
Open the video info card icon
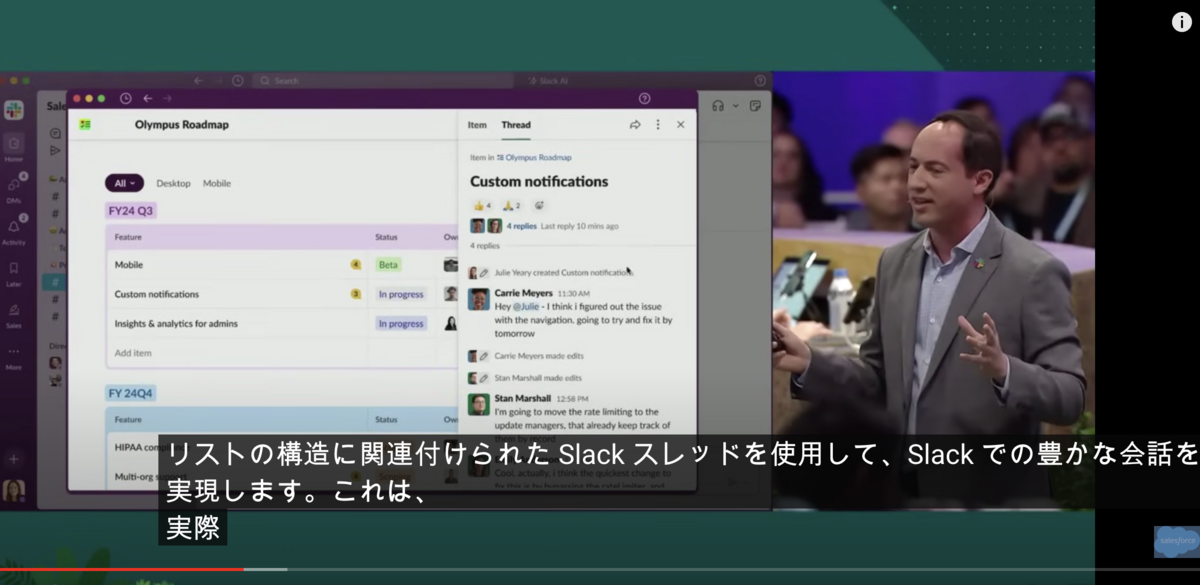[x=1181, y=22]
